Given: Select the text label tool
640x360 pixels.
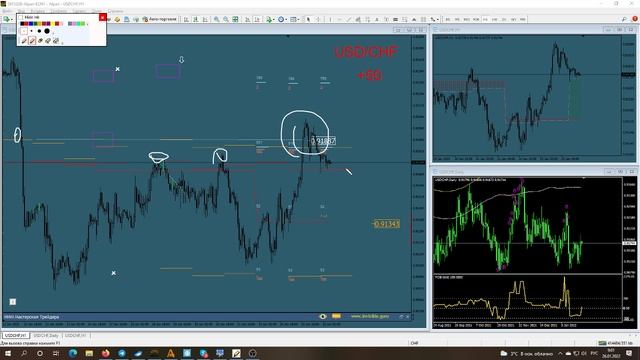Looking at the screenshot, I should [386, 19].
